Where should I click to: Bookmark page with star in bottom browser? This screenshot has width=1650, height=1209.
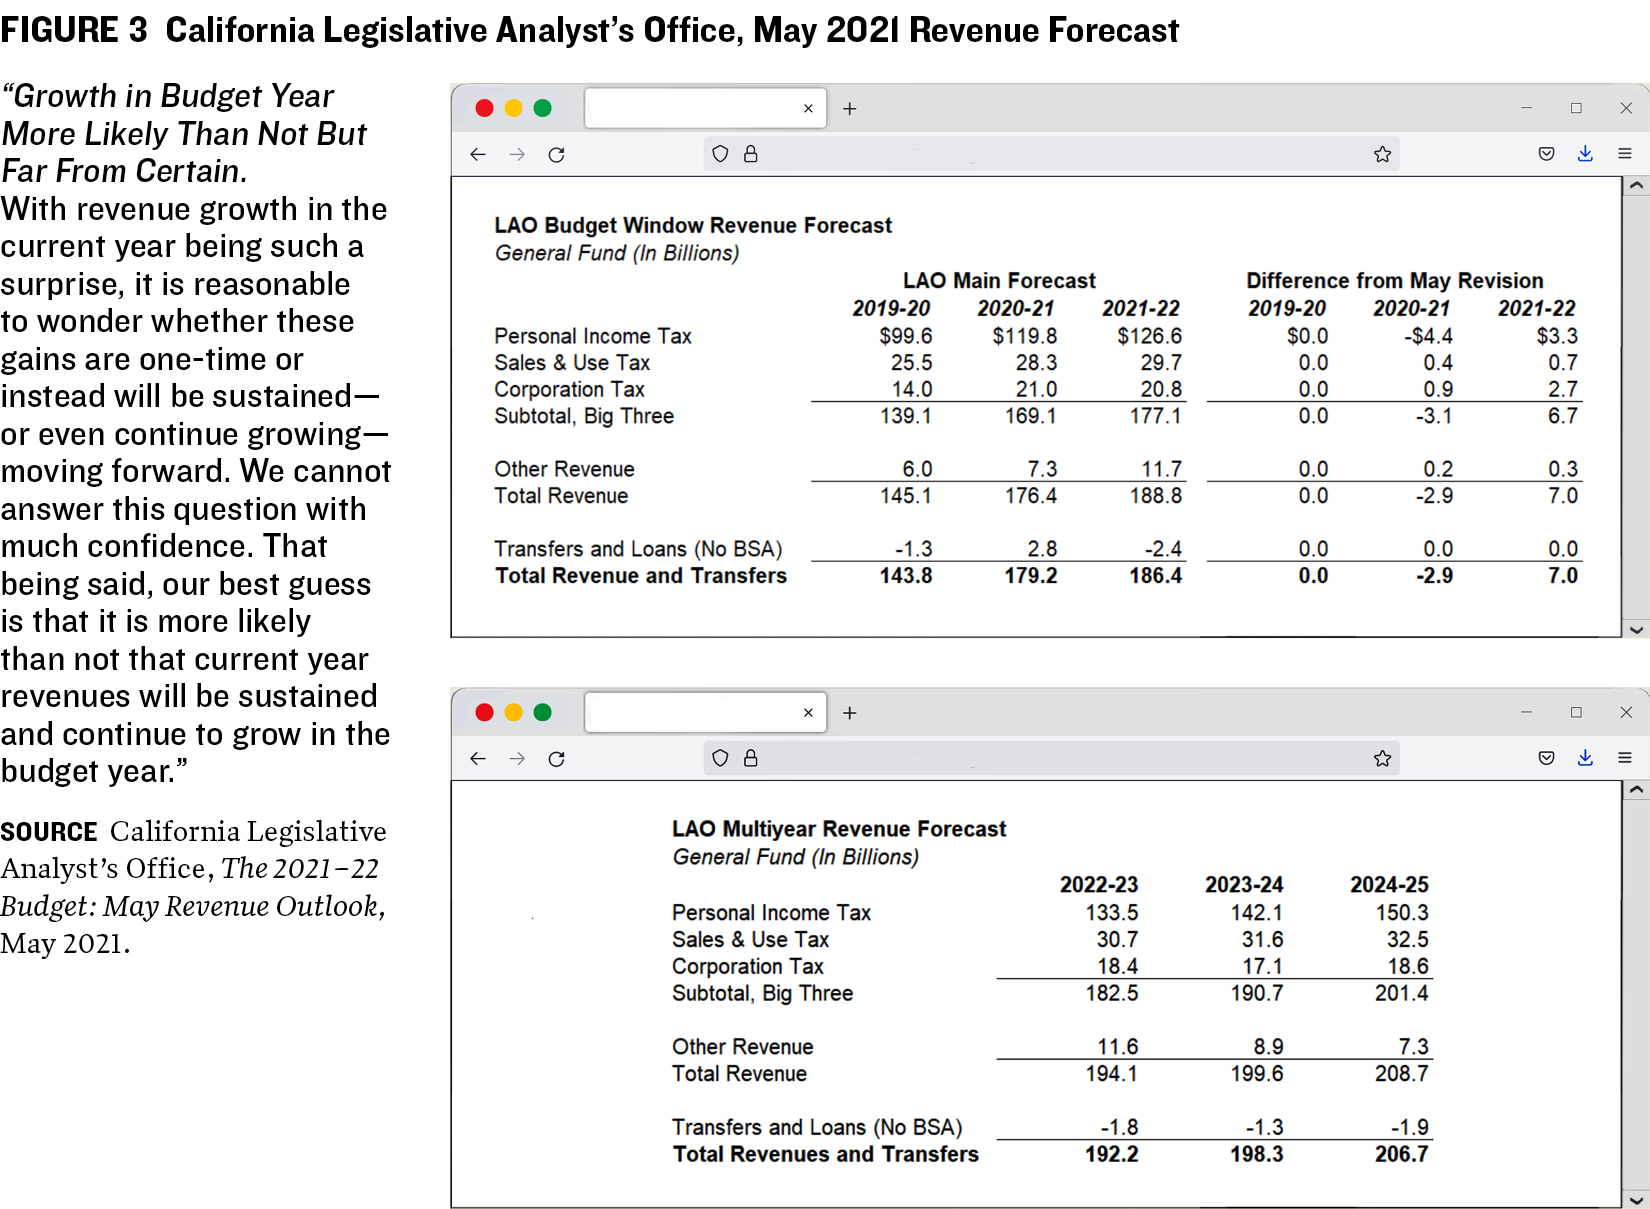tap(1383, 758)
